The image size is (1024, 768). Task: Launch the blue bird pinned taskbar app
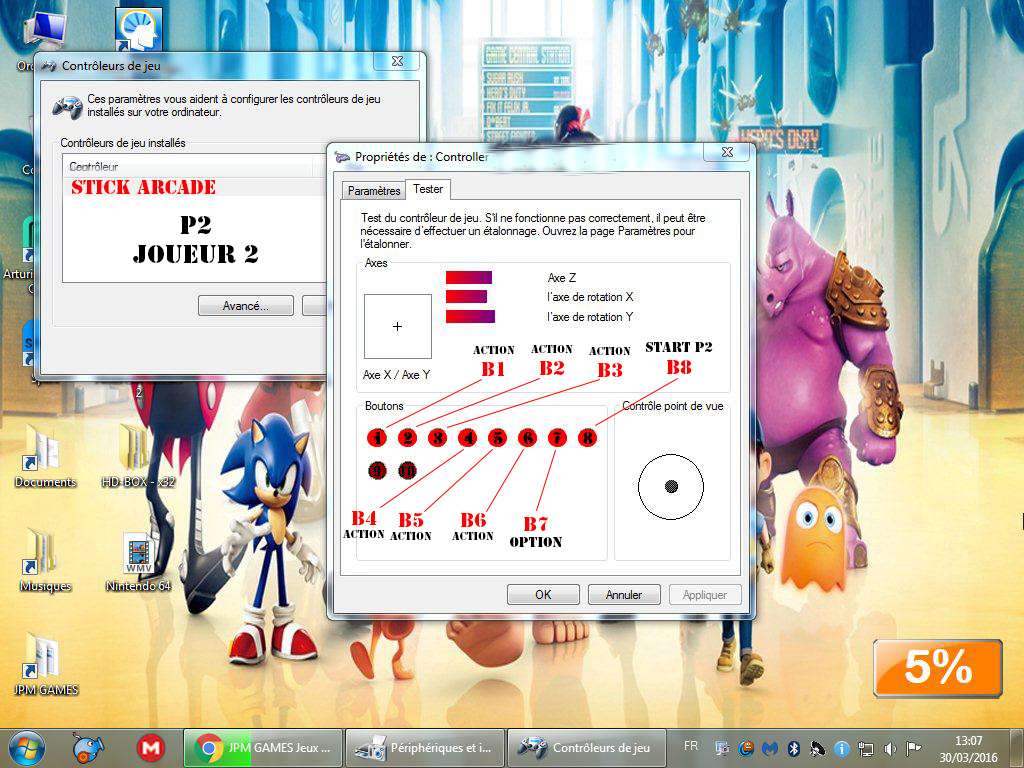(x=88, y=748)
